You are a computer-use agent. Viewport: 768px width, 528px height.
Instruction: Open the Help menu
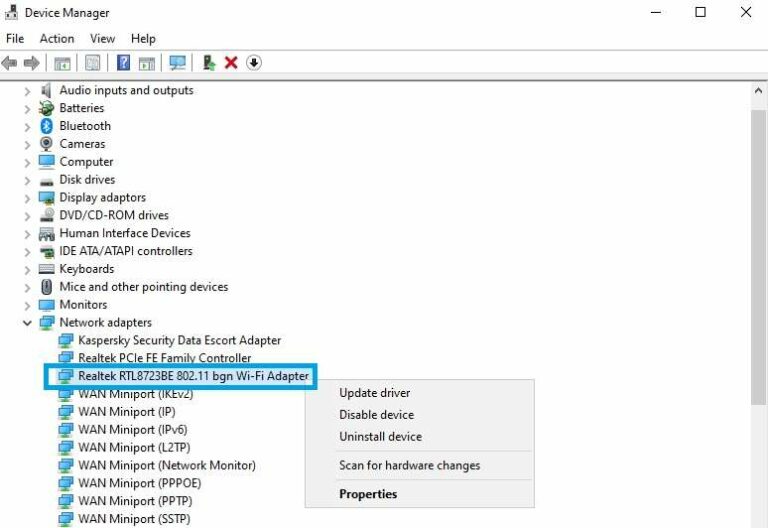[143, 38]
